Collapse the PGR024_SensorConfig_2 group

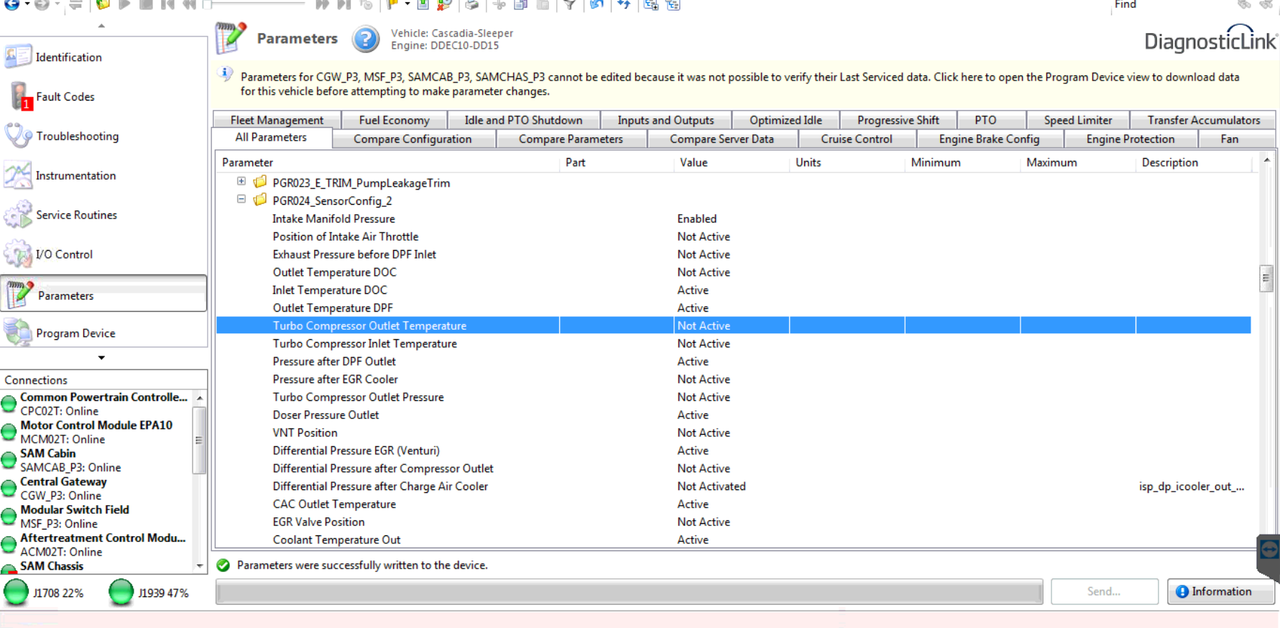(241, 200)
